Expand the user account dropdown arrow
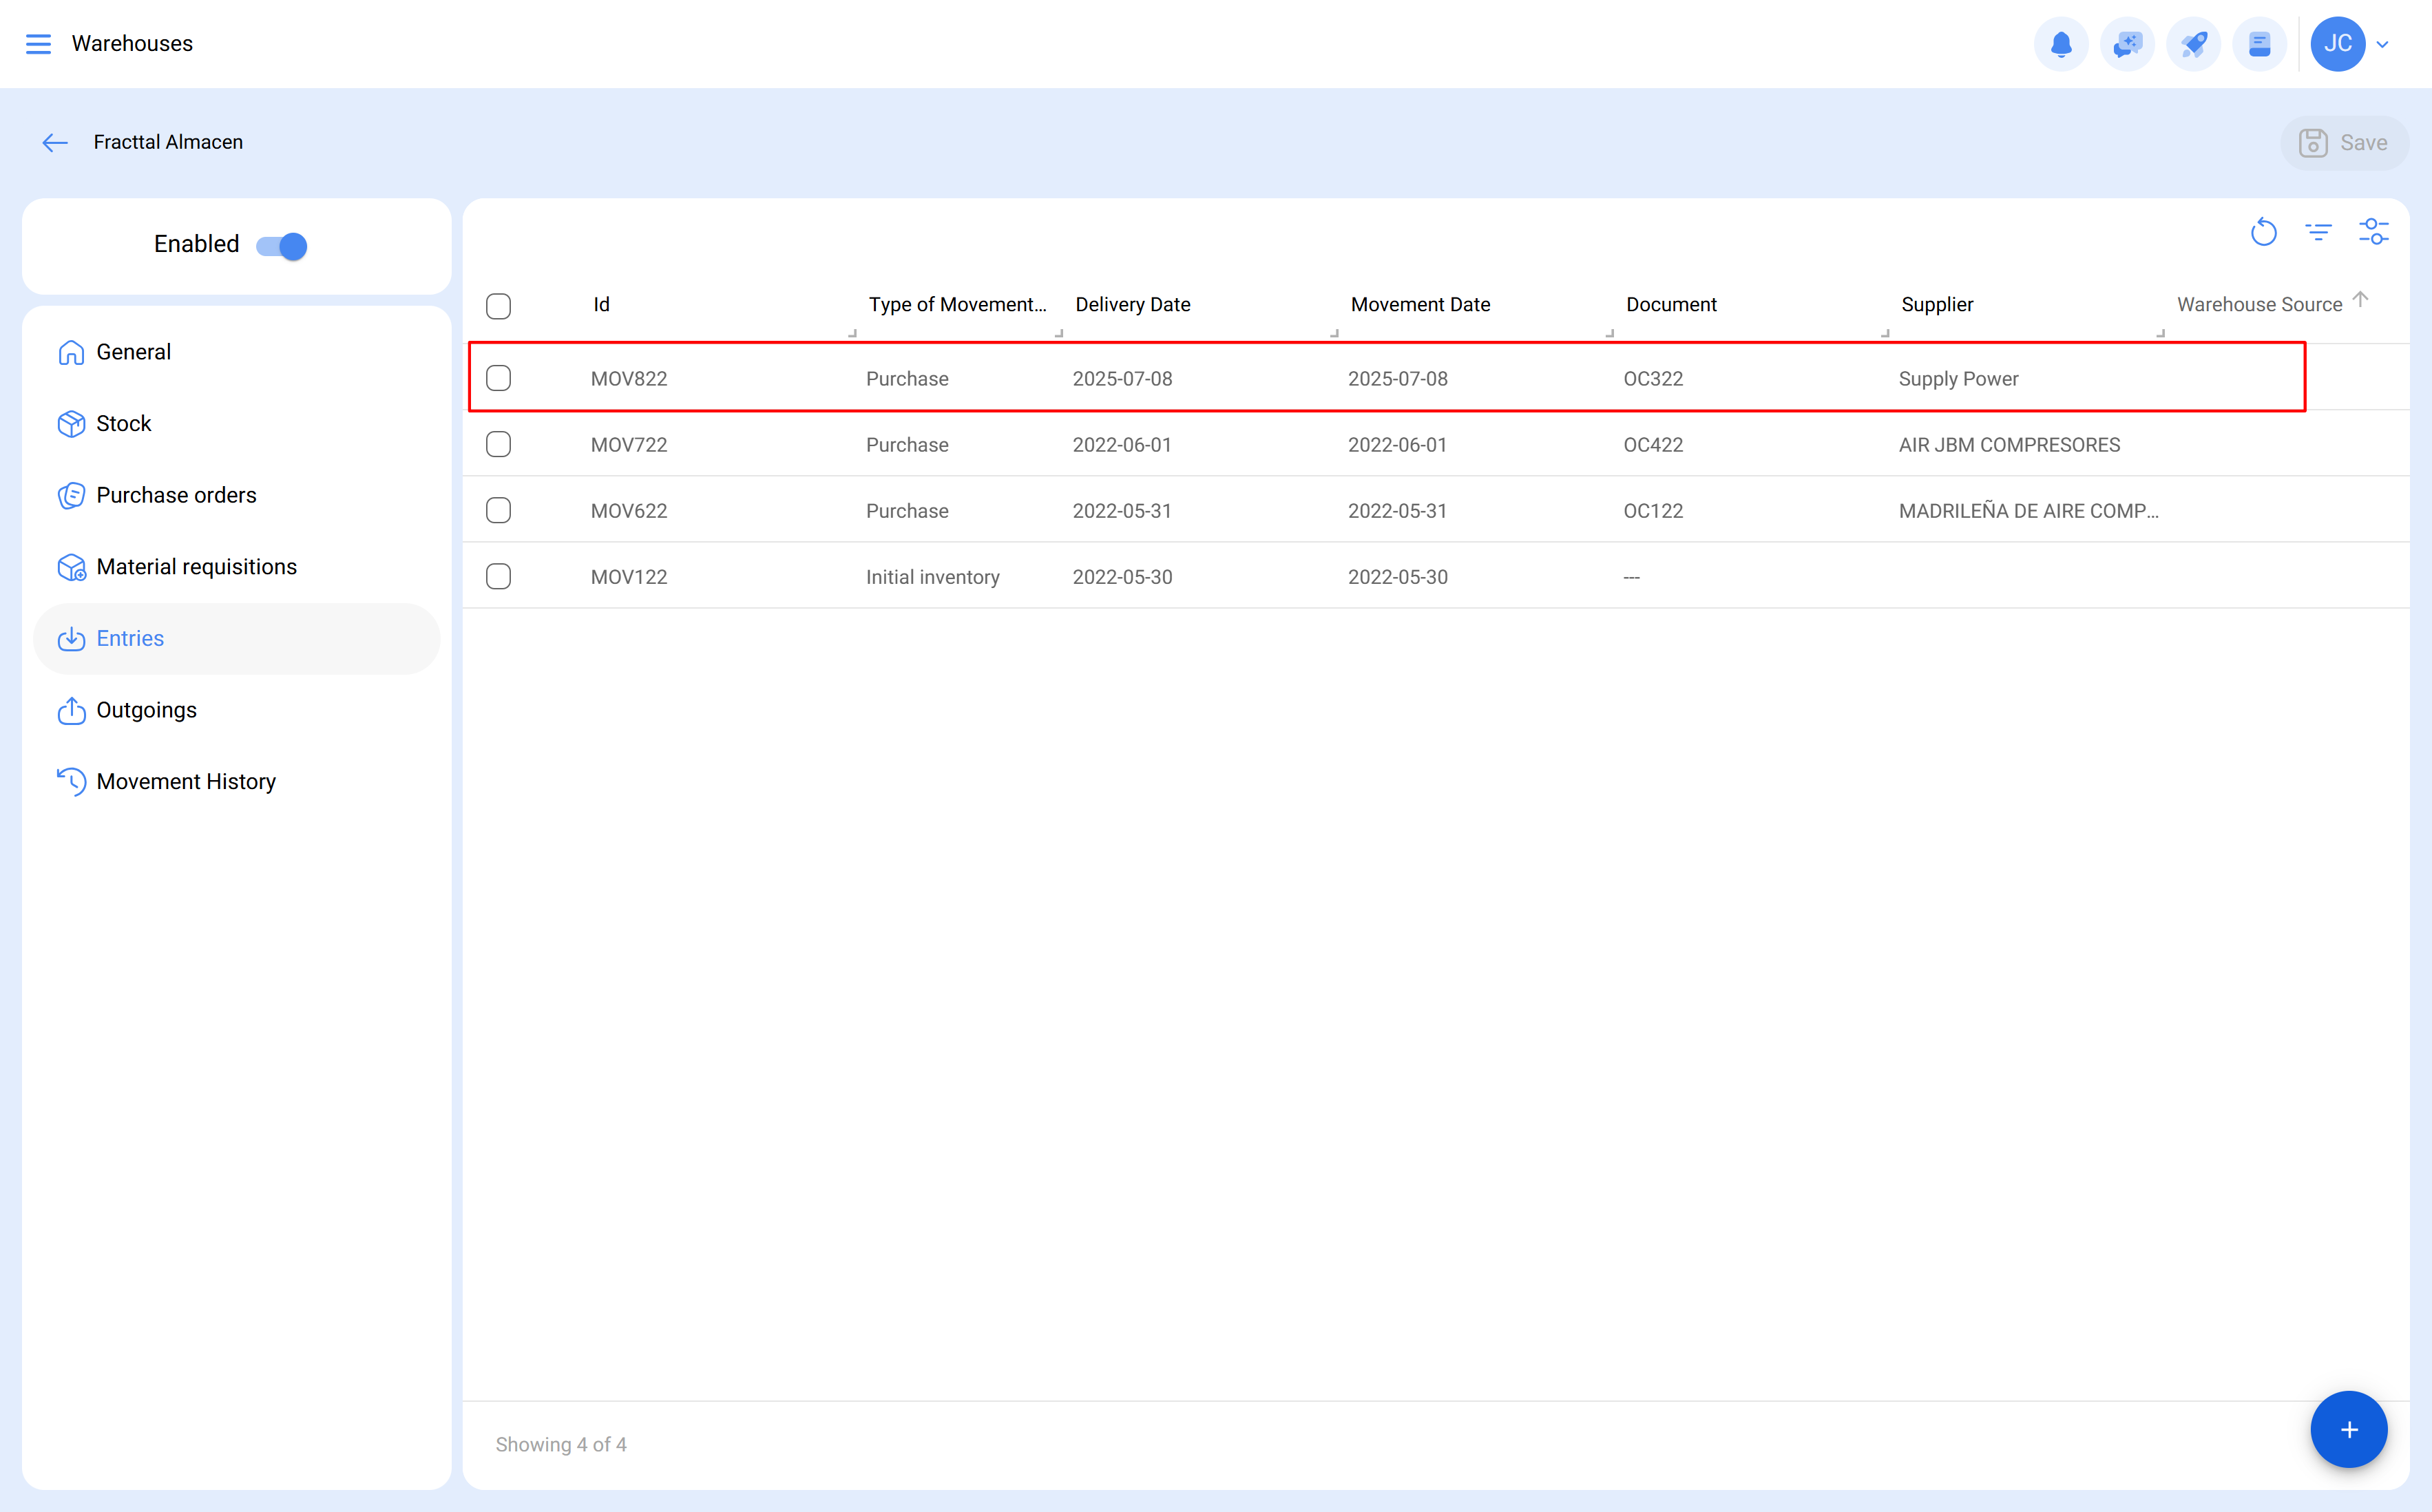 coord(2383,44)
